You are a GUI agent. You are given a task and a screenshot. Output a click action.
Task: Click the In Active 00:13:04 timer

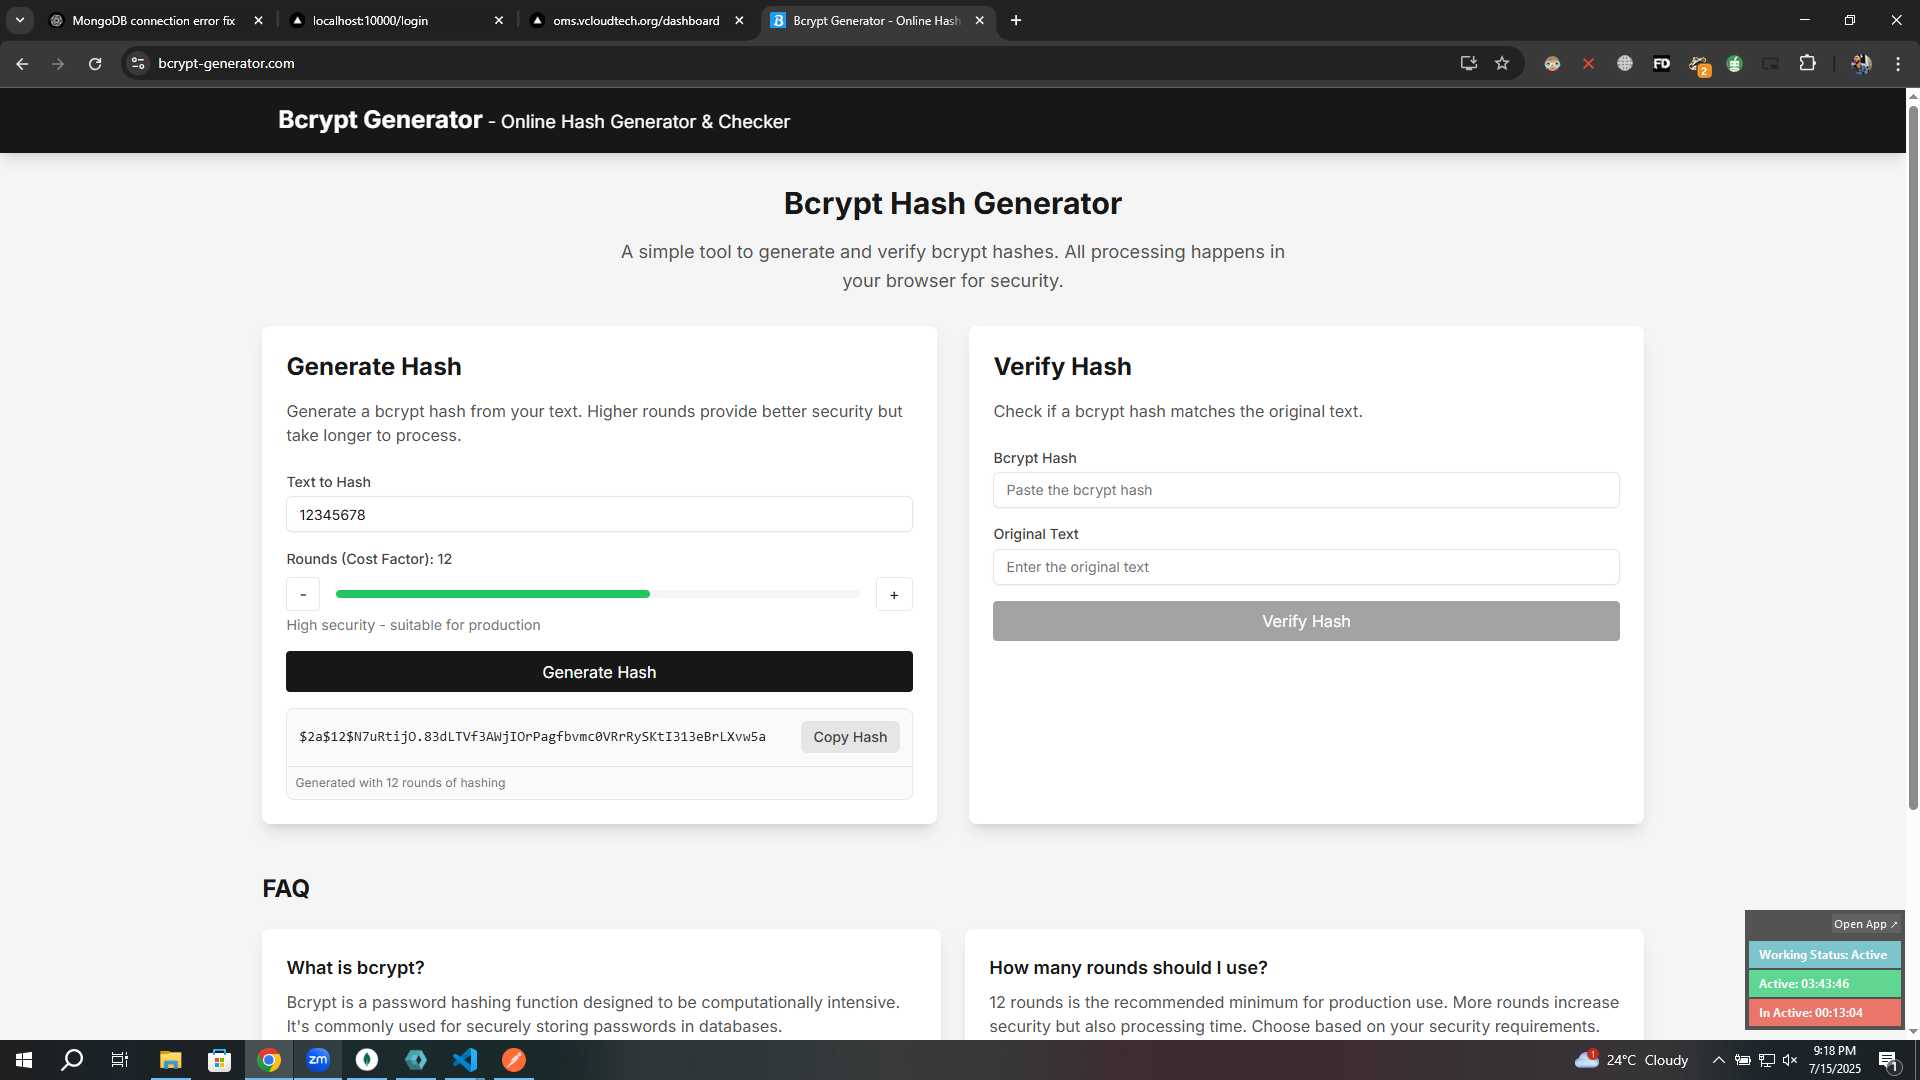coord(1824,1013)
